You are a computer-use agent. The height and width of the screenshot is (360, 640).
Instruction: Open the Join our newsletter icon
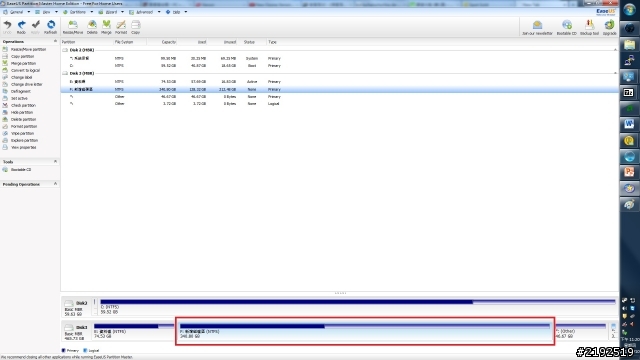[537, 25]
